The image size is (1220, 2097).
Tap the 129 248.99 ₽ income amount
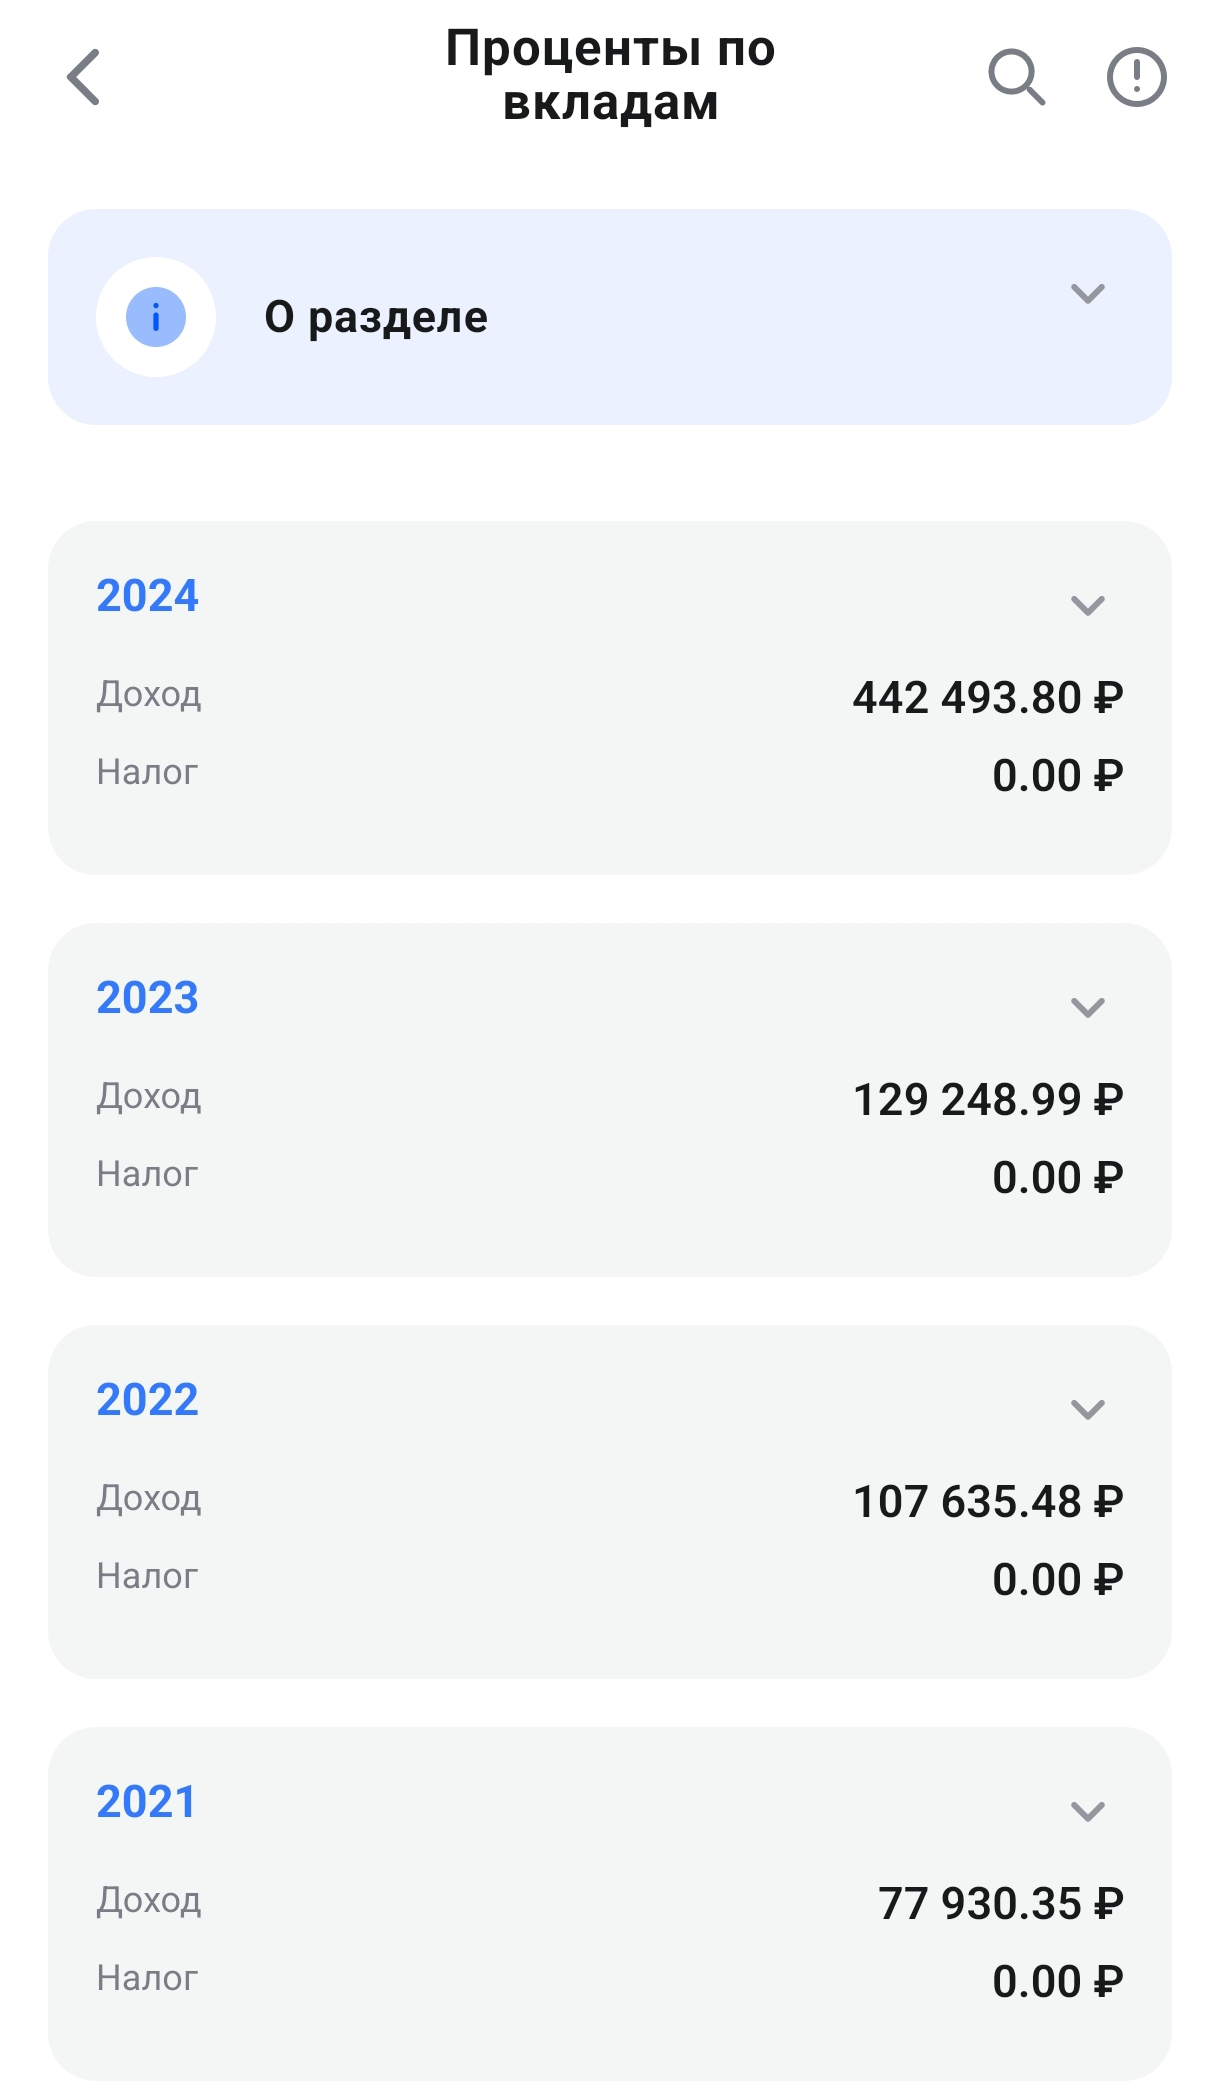(x=987, y=1100)
